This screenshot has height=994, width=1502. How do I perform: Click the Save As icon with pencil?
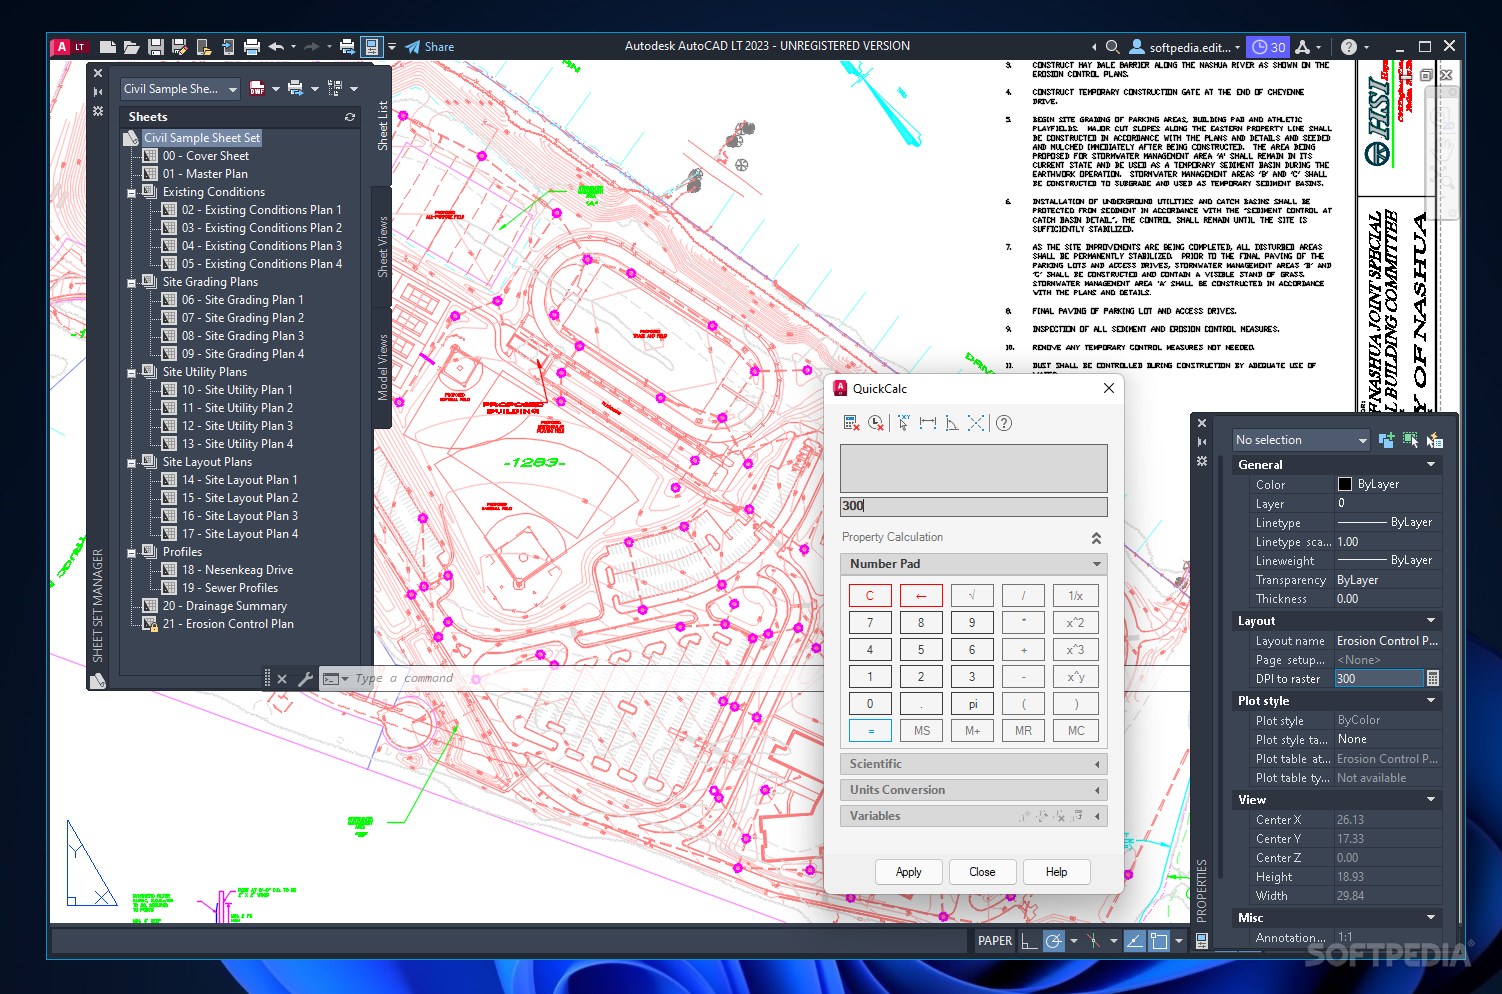click(180, 46)
